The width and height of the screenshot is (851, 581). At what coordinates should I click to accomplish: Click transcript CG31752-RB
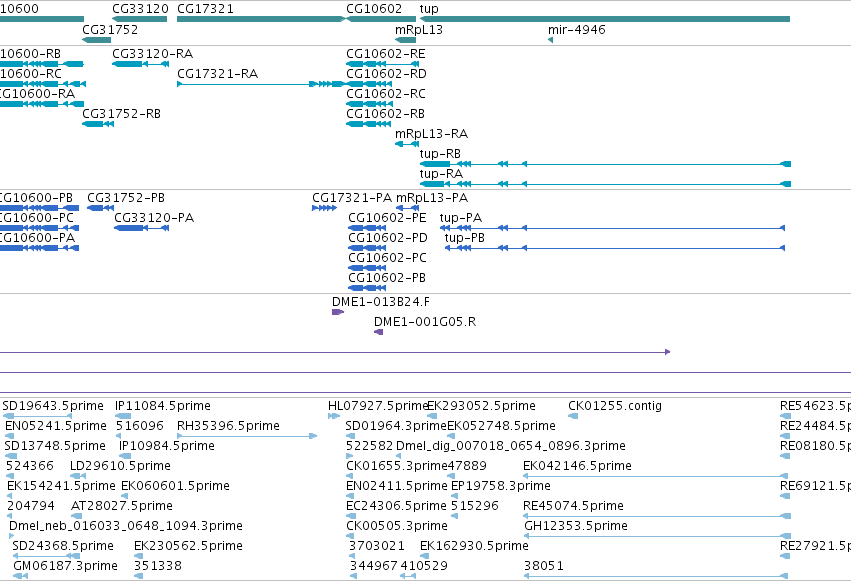[122, 114]
